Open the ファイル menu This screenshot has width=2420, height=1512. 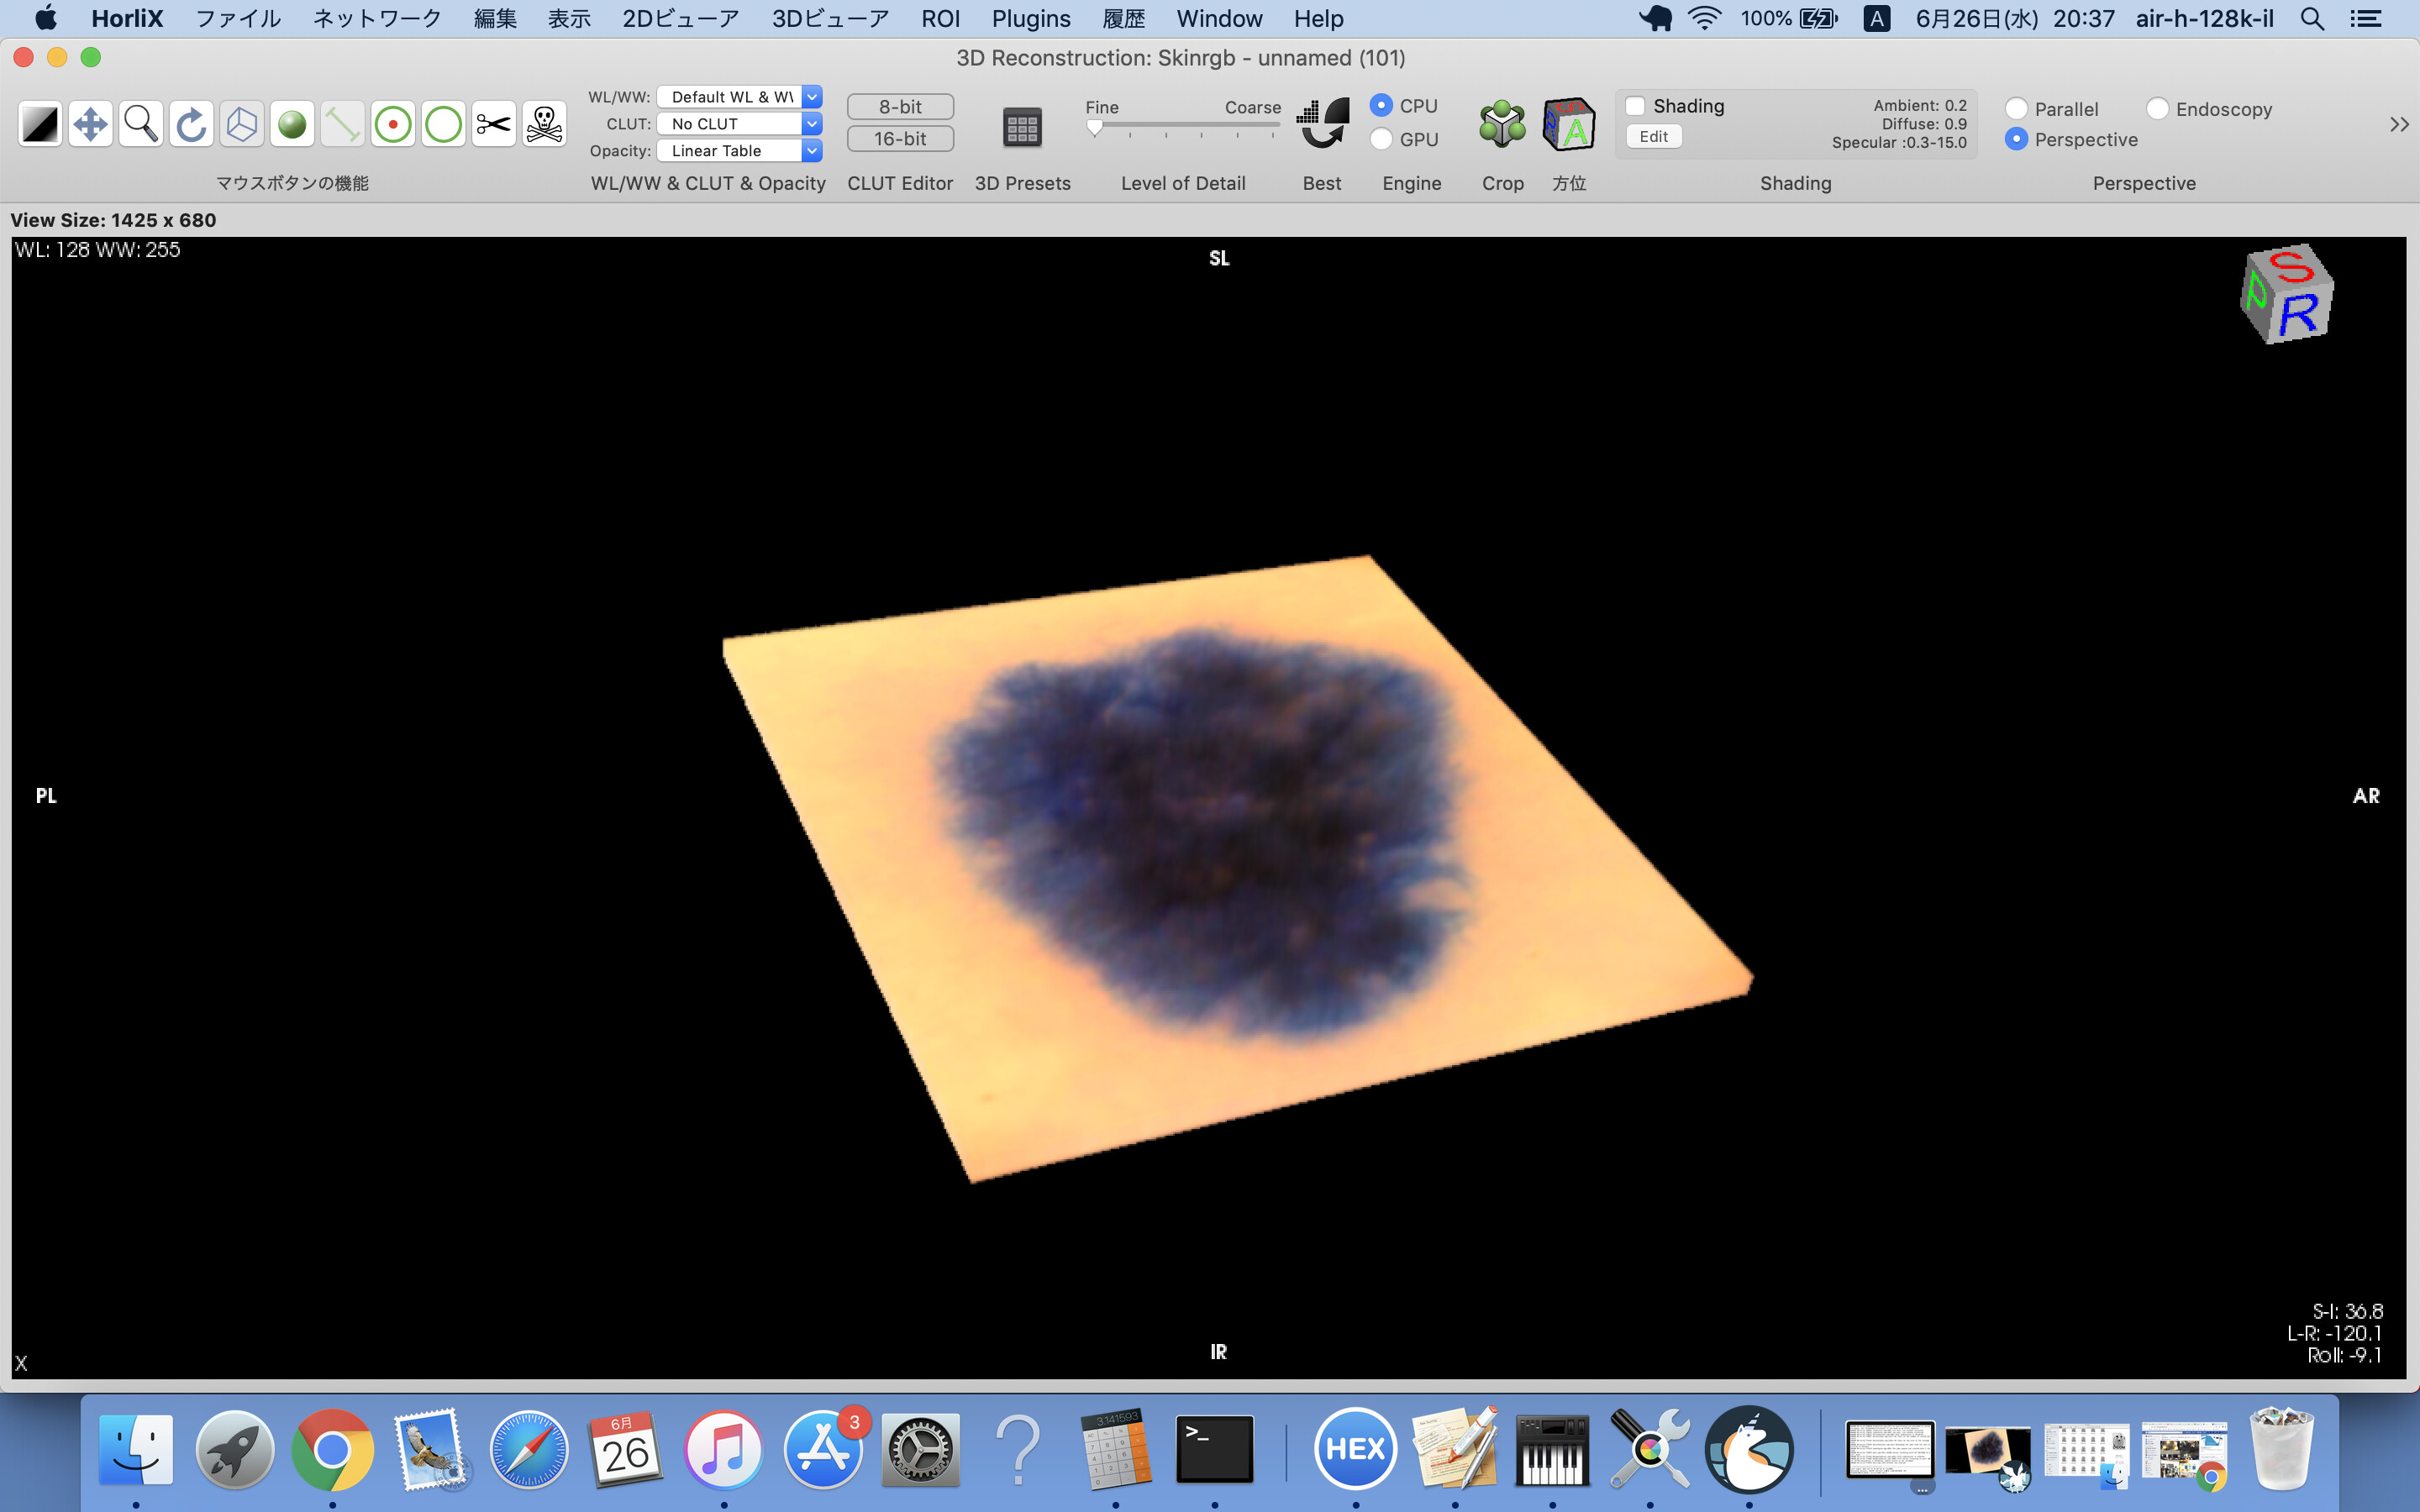[238, 18]
